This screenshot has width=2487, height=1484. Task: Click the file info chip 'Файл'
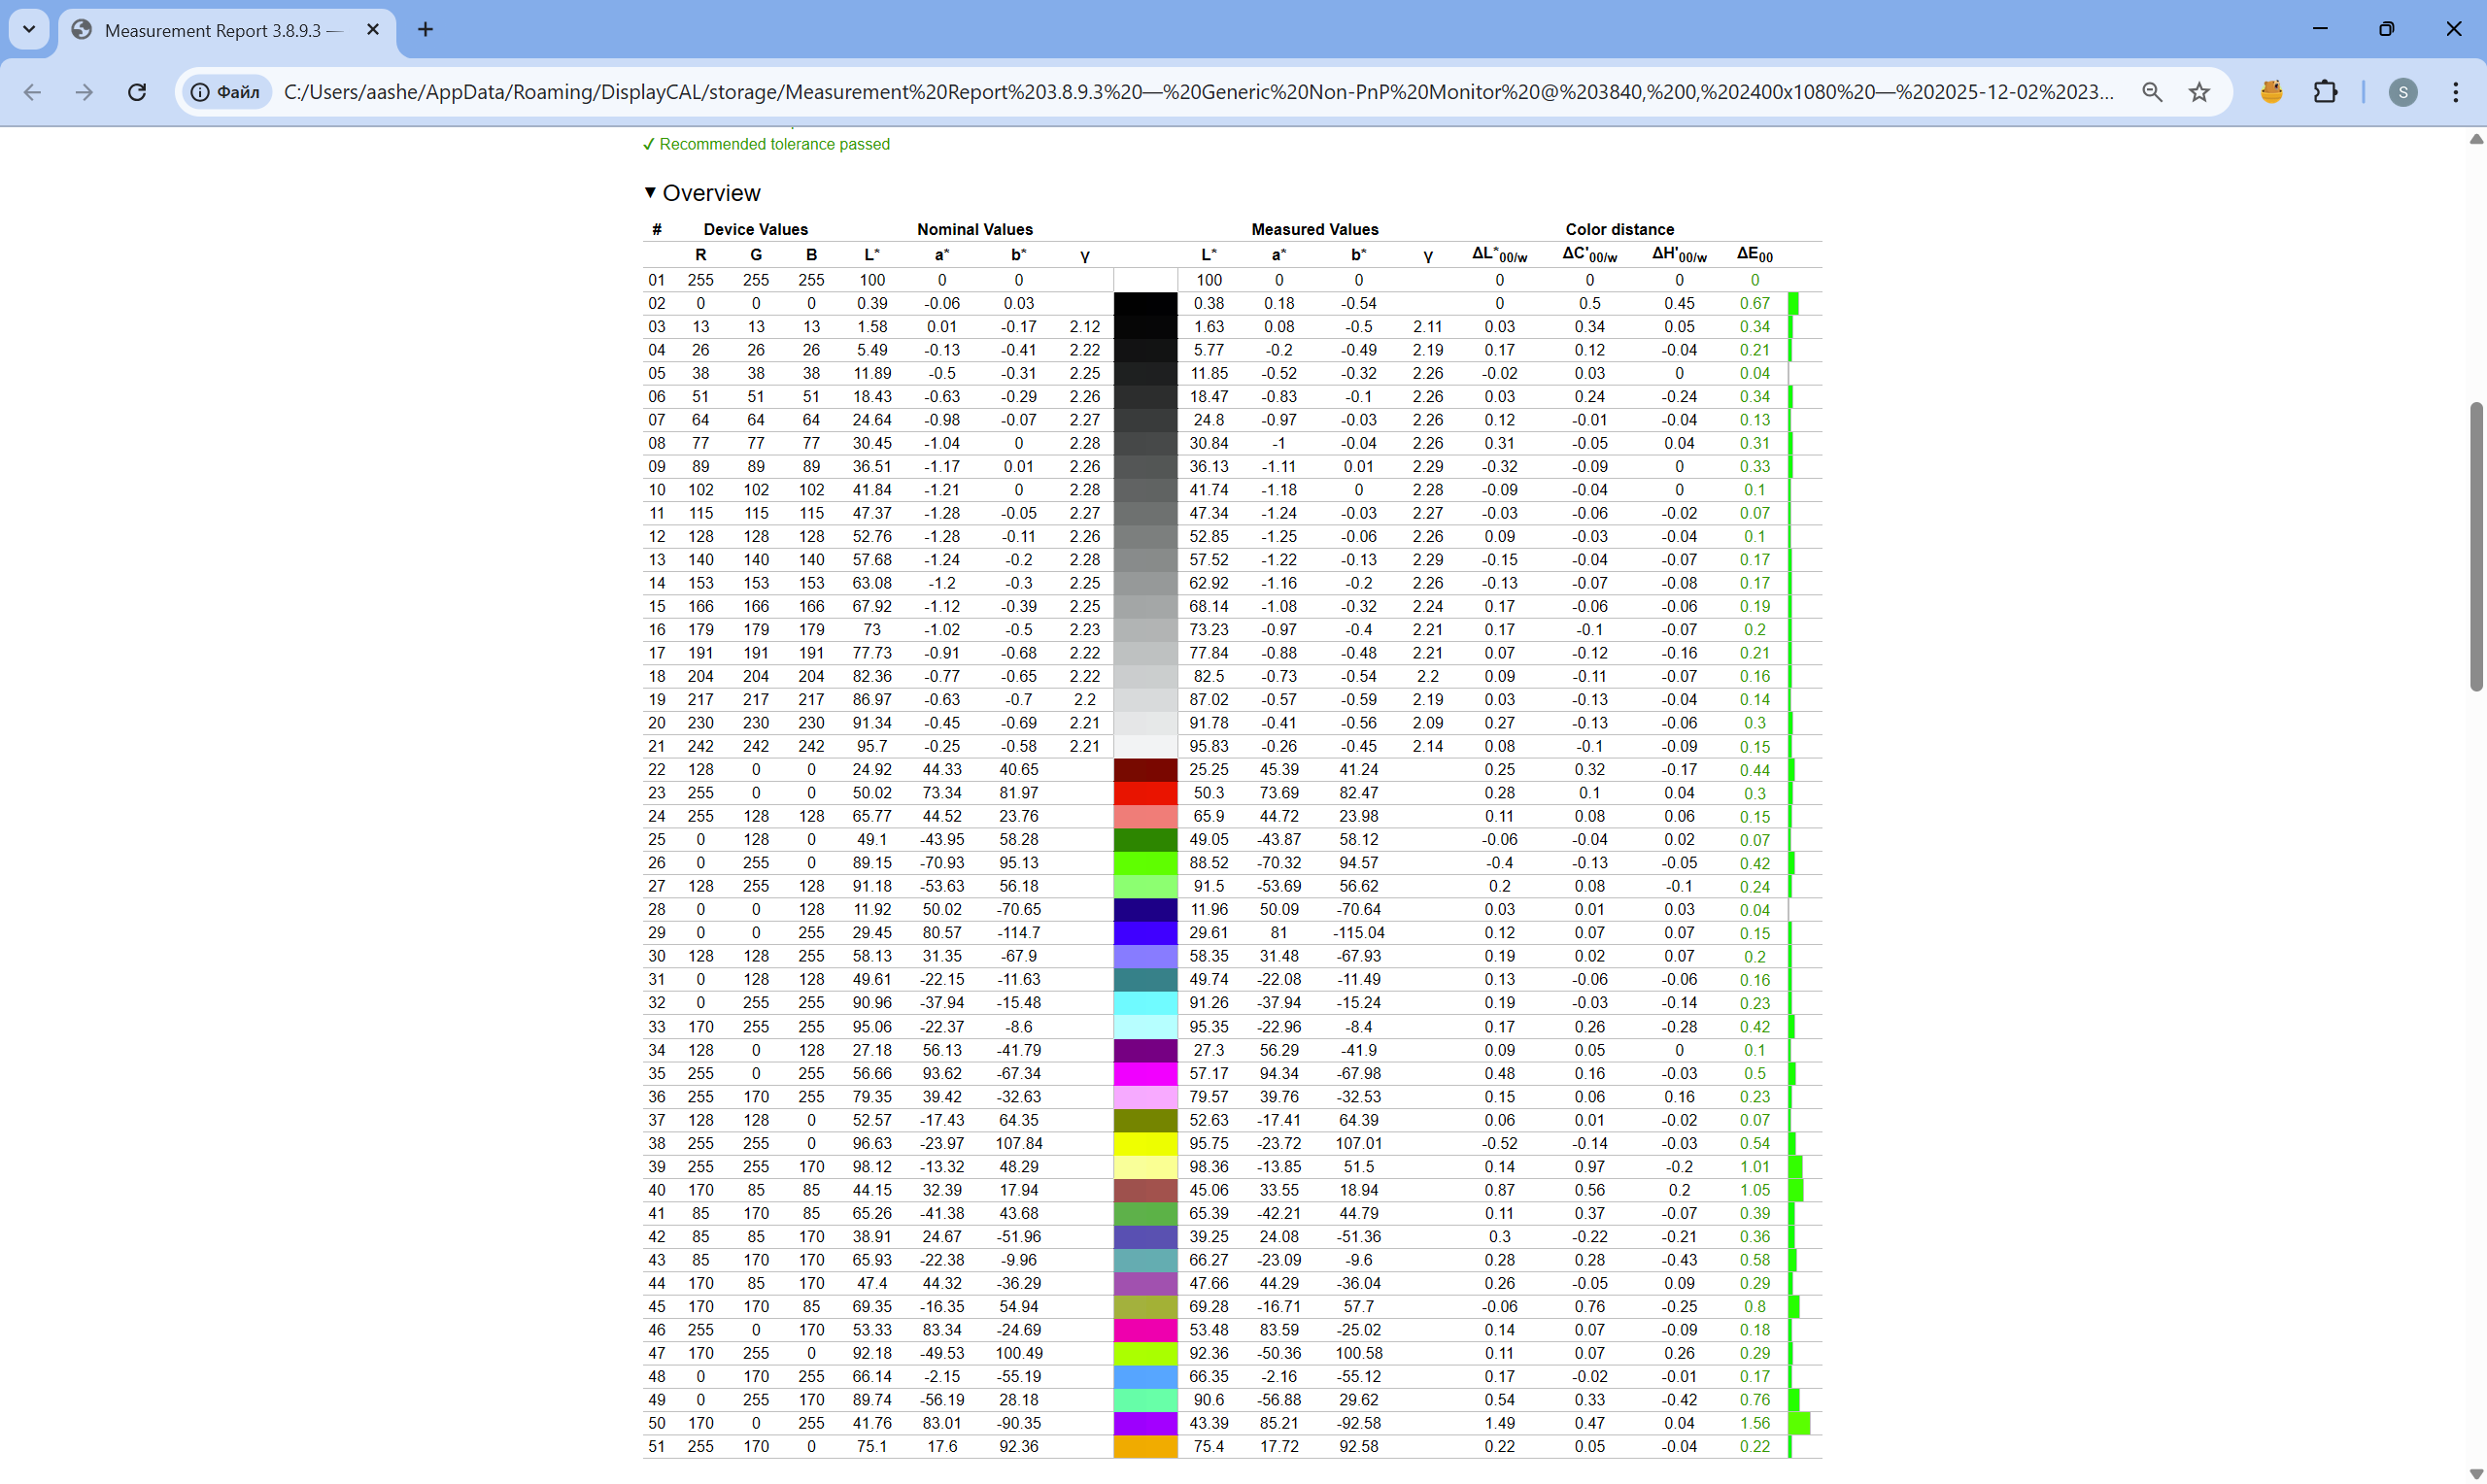pyautogui.click(x=226, y=92)
